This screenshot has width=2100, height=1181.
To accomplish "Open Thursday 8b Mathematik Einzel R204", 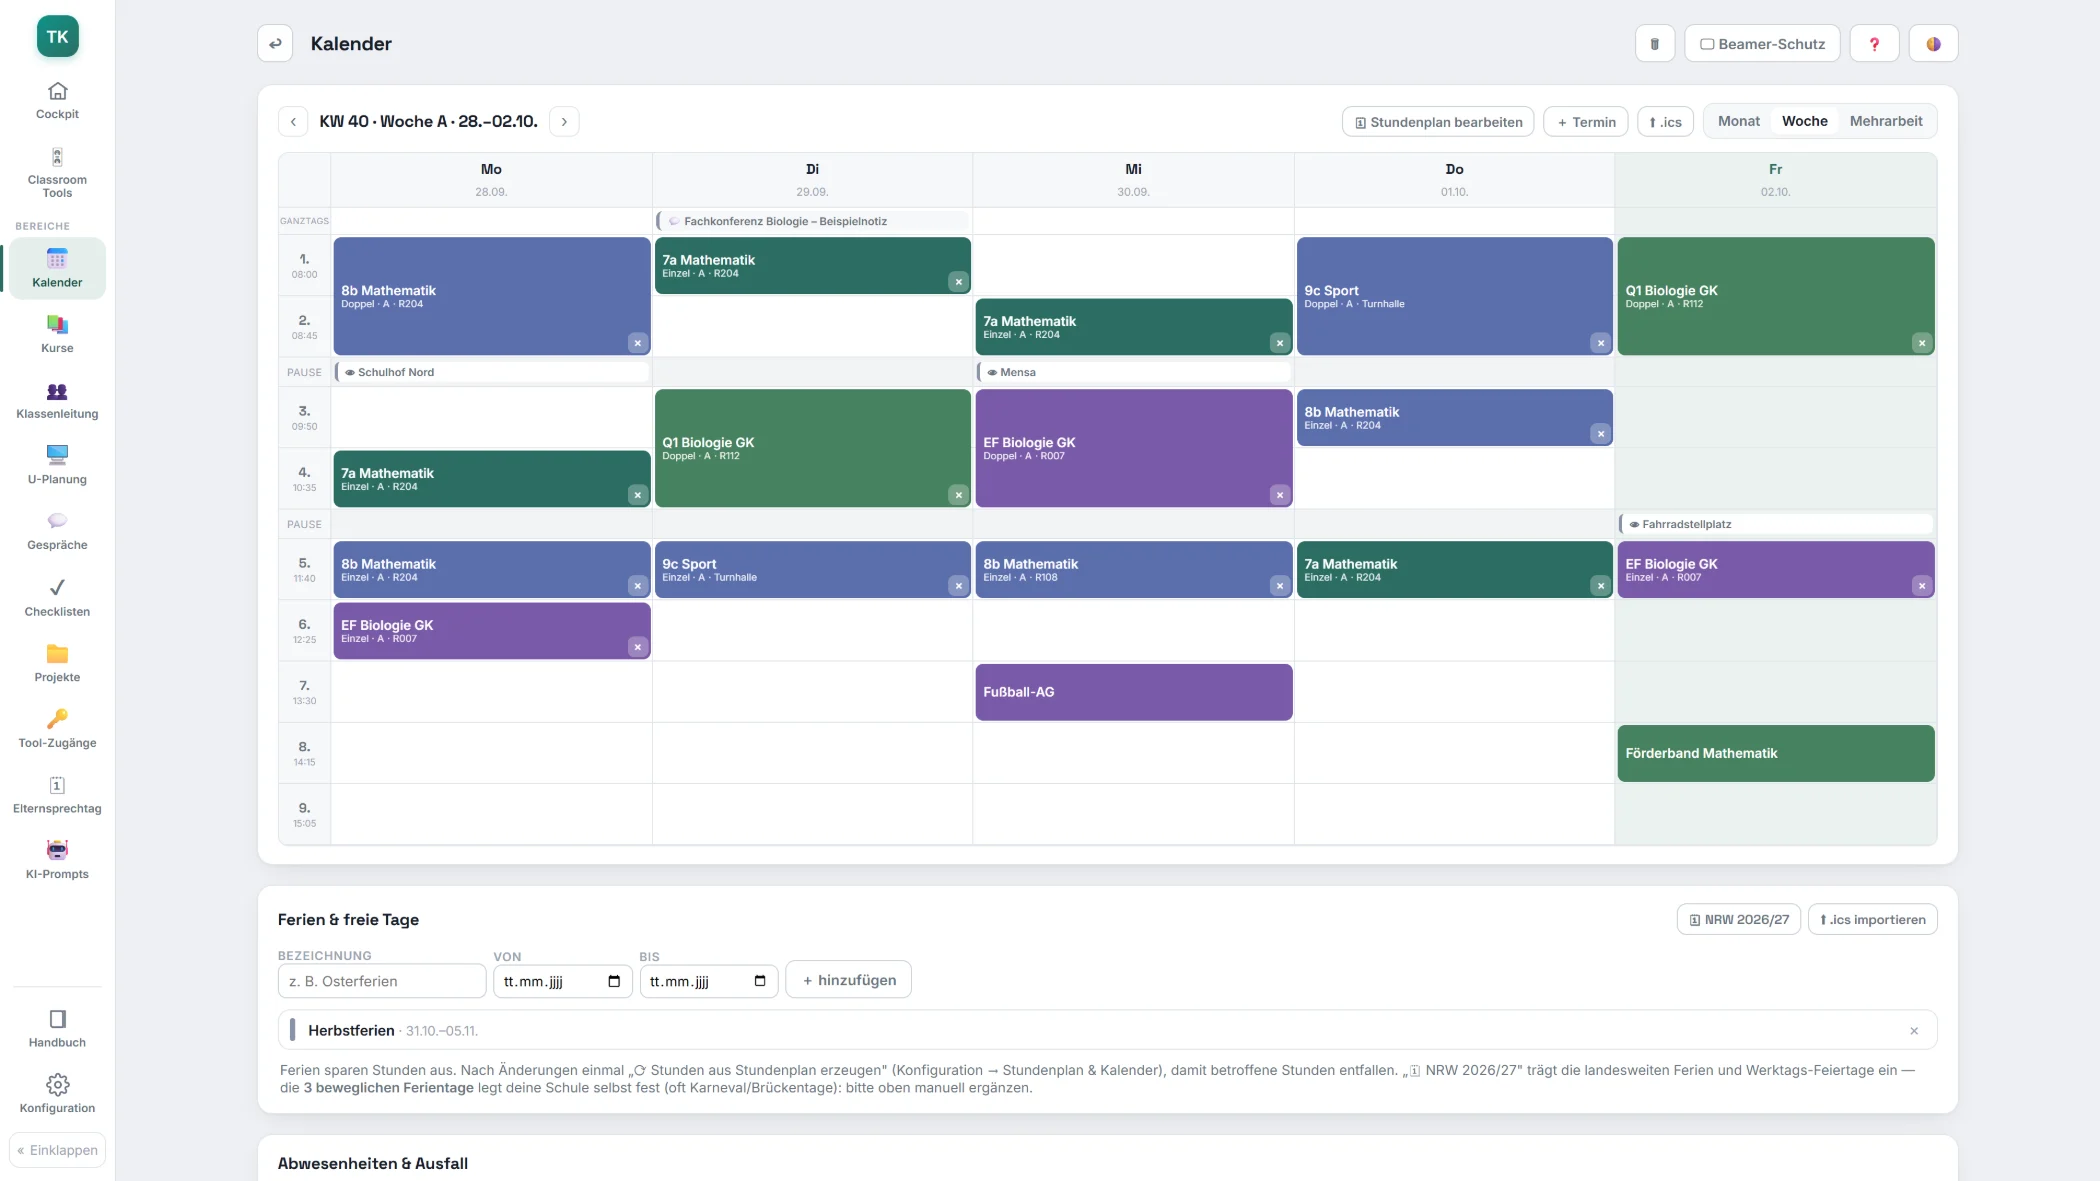I will click(x=1454, y=418).
